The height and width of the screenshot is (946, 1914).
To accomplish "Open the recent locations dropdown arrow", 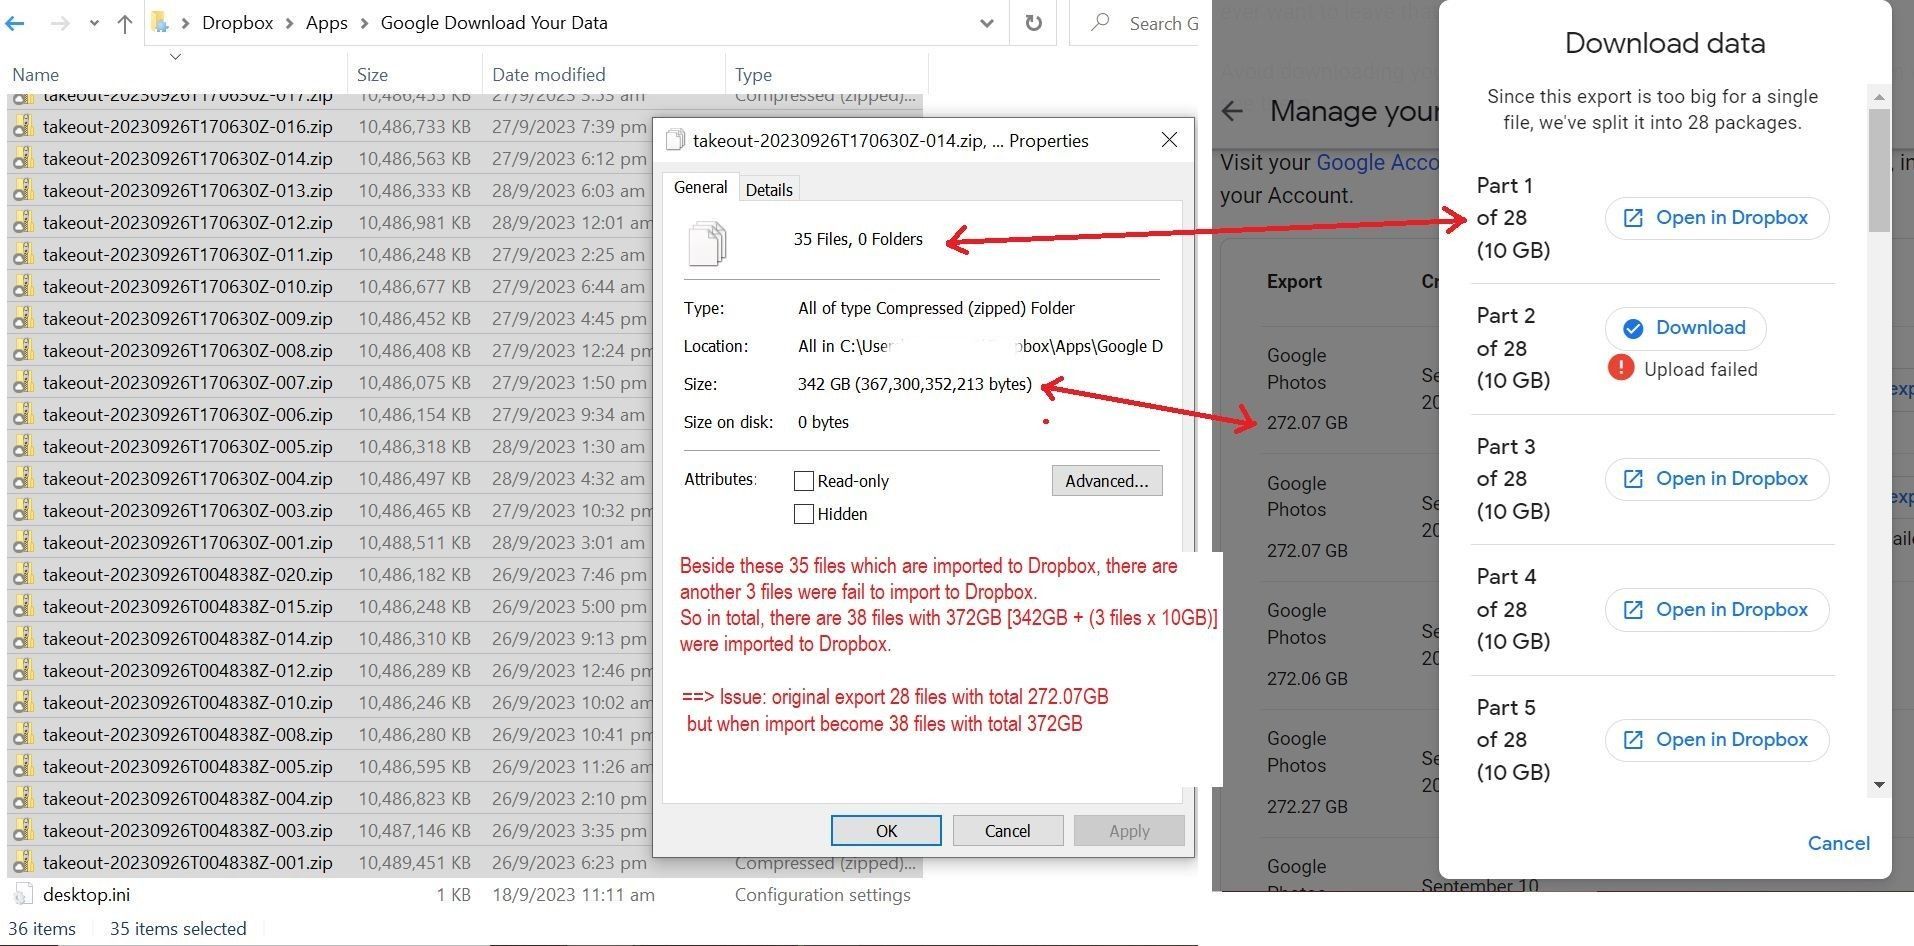I will coord(94,23).
